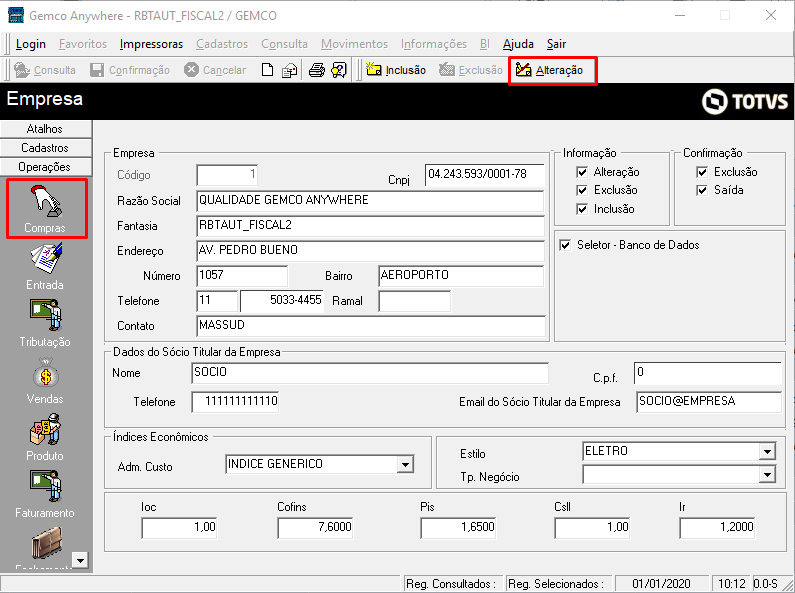The height and width of the screenshot is (593, 795).
Task: Expand the Estilo dropdown
Action: pyautogui.click(x=768, y=451)
